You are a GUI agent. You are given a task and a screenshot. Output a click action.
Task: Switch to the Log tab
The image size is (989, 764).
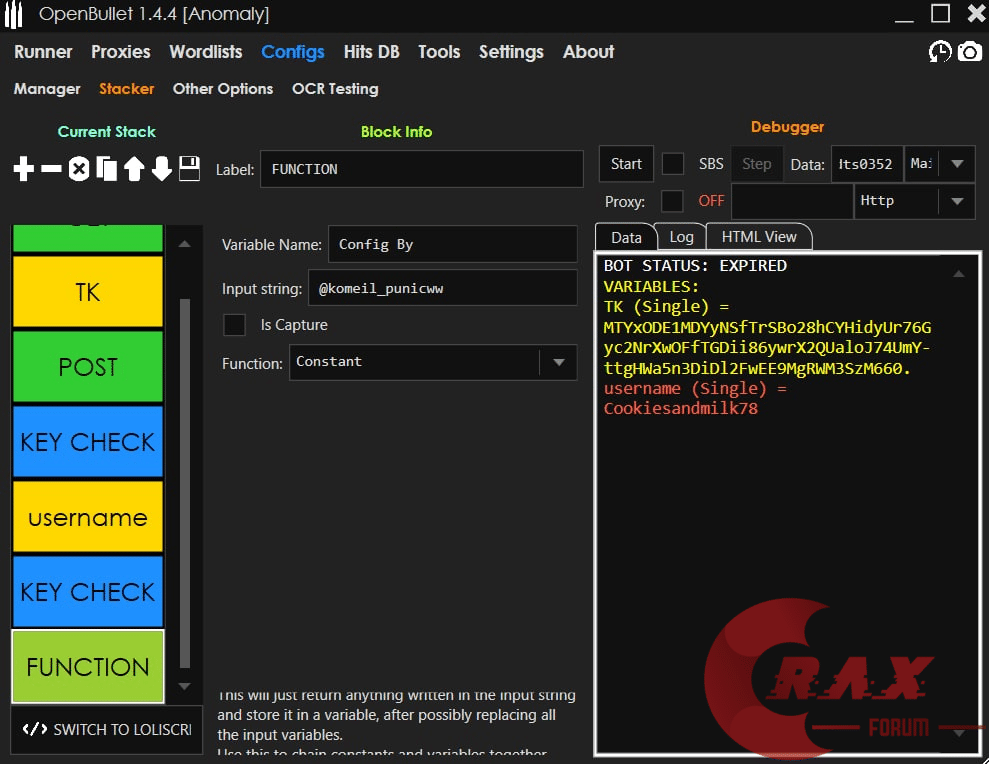tap(681, 237)
